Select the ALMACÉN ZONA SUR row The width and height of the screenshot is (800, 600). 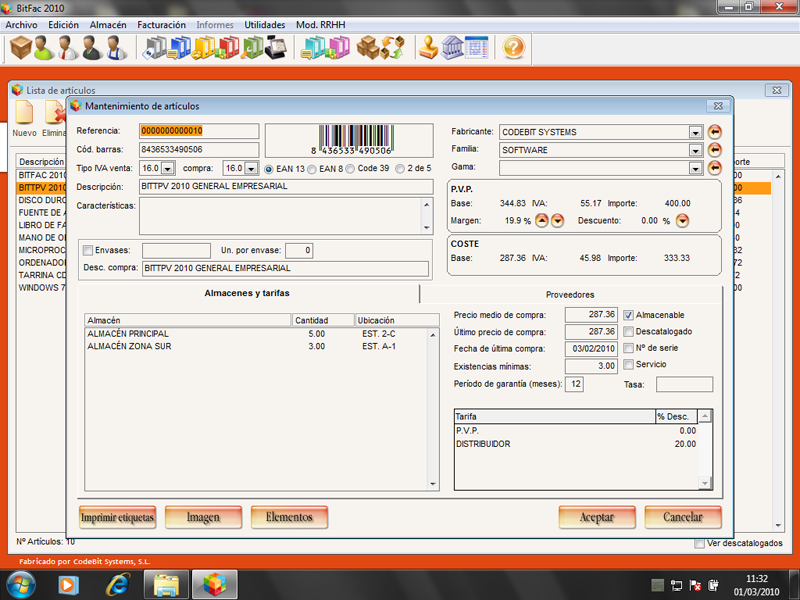256,346
